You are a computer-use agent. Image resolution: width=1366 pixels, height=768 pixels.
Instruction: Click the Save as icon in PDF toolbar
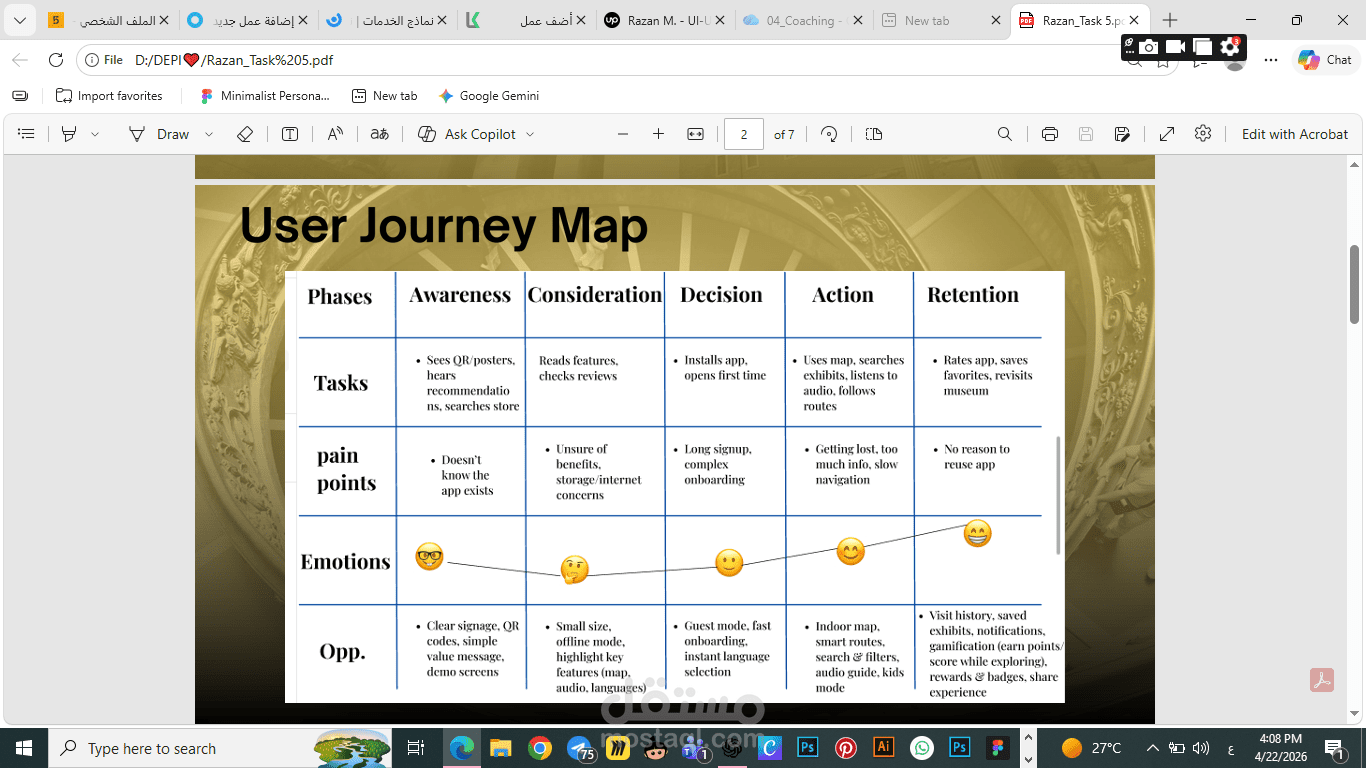(x=1122, y=134)
